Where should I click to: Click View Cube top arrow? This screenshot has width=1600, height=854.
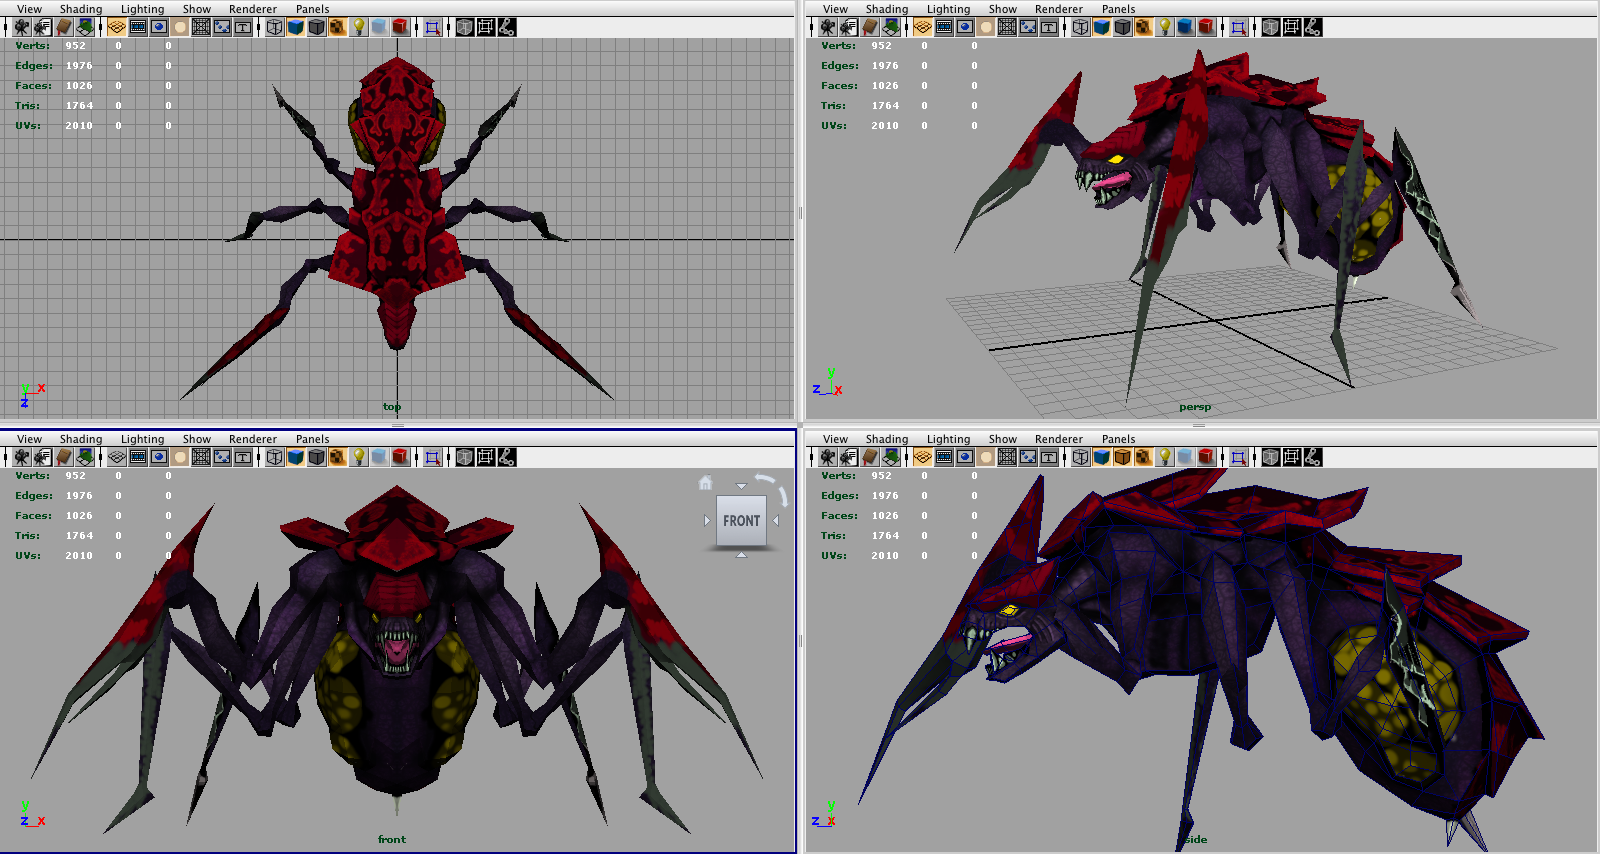tap(741, 486)
